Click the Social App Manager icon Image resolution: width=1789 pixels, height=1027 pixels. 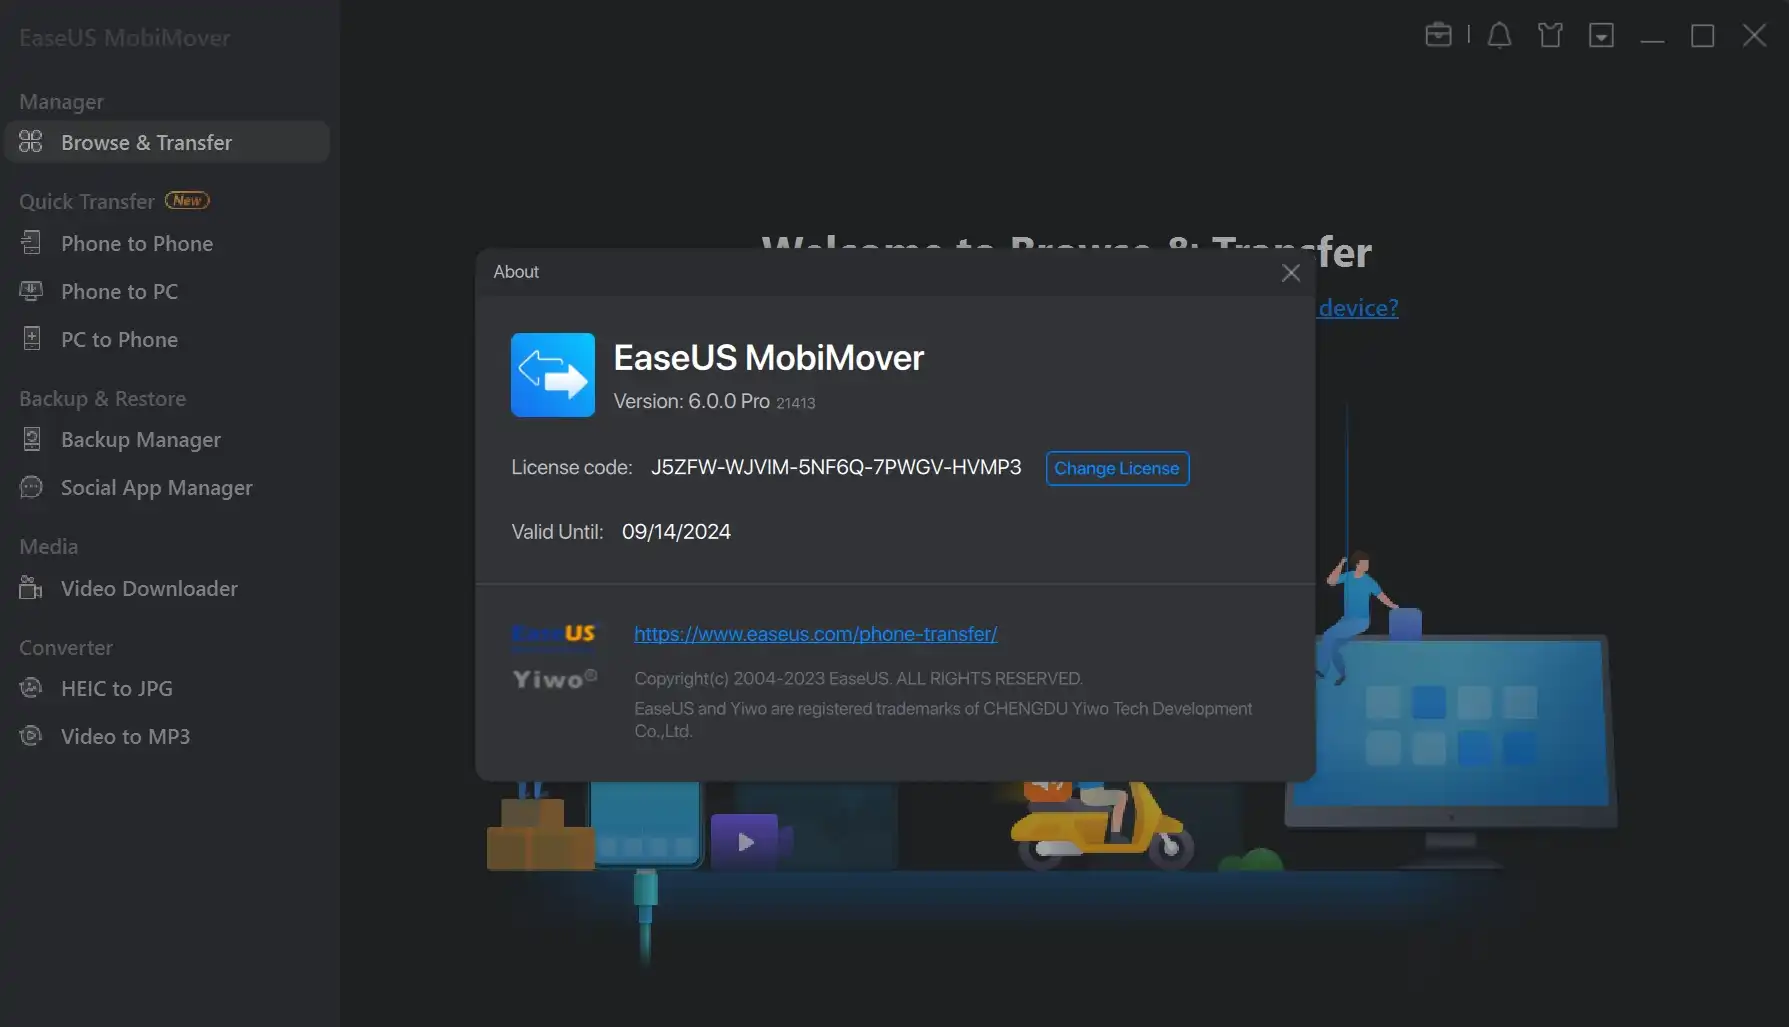pyautogui.click(x=32, y=487)
